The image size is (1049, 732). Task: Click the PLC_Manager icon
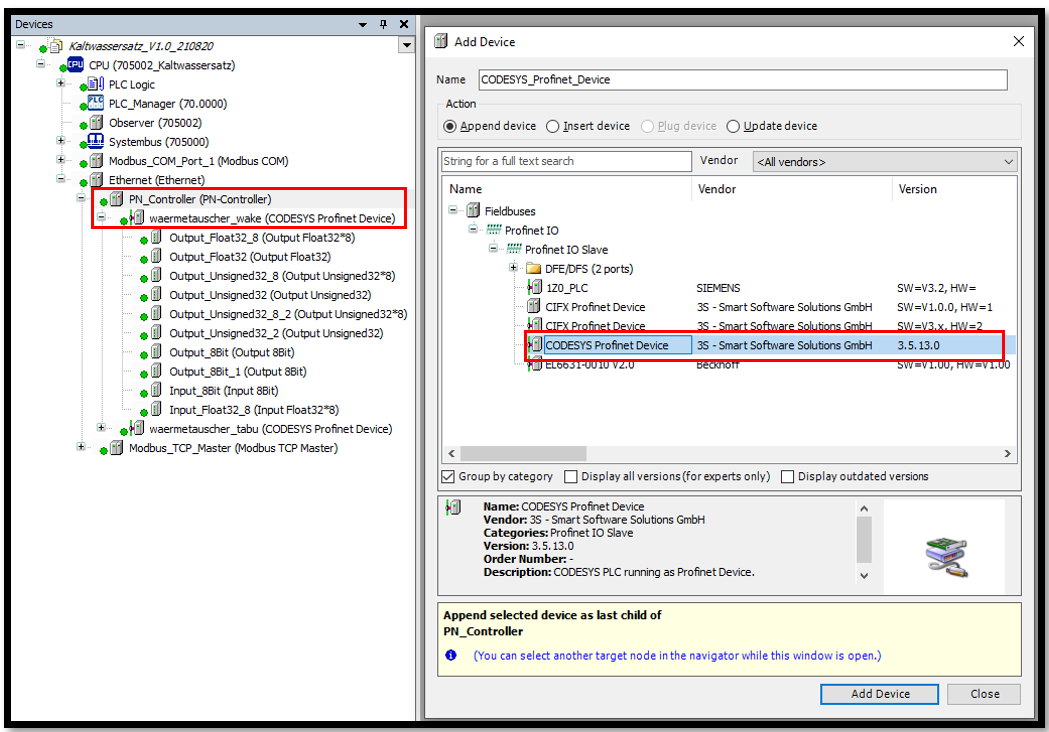tap(96, 103)
